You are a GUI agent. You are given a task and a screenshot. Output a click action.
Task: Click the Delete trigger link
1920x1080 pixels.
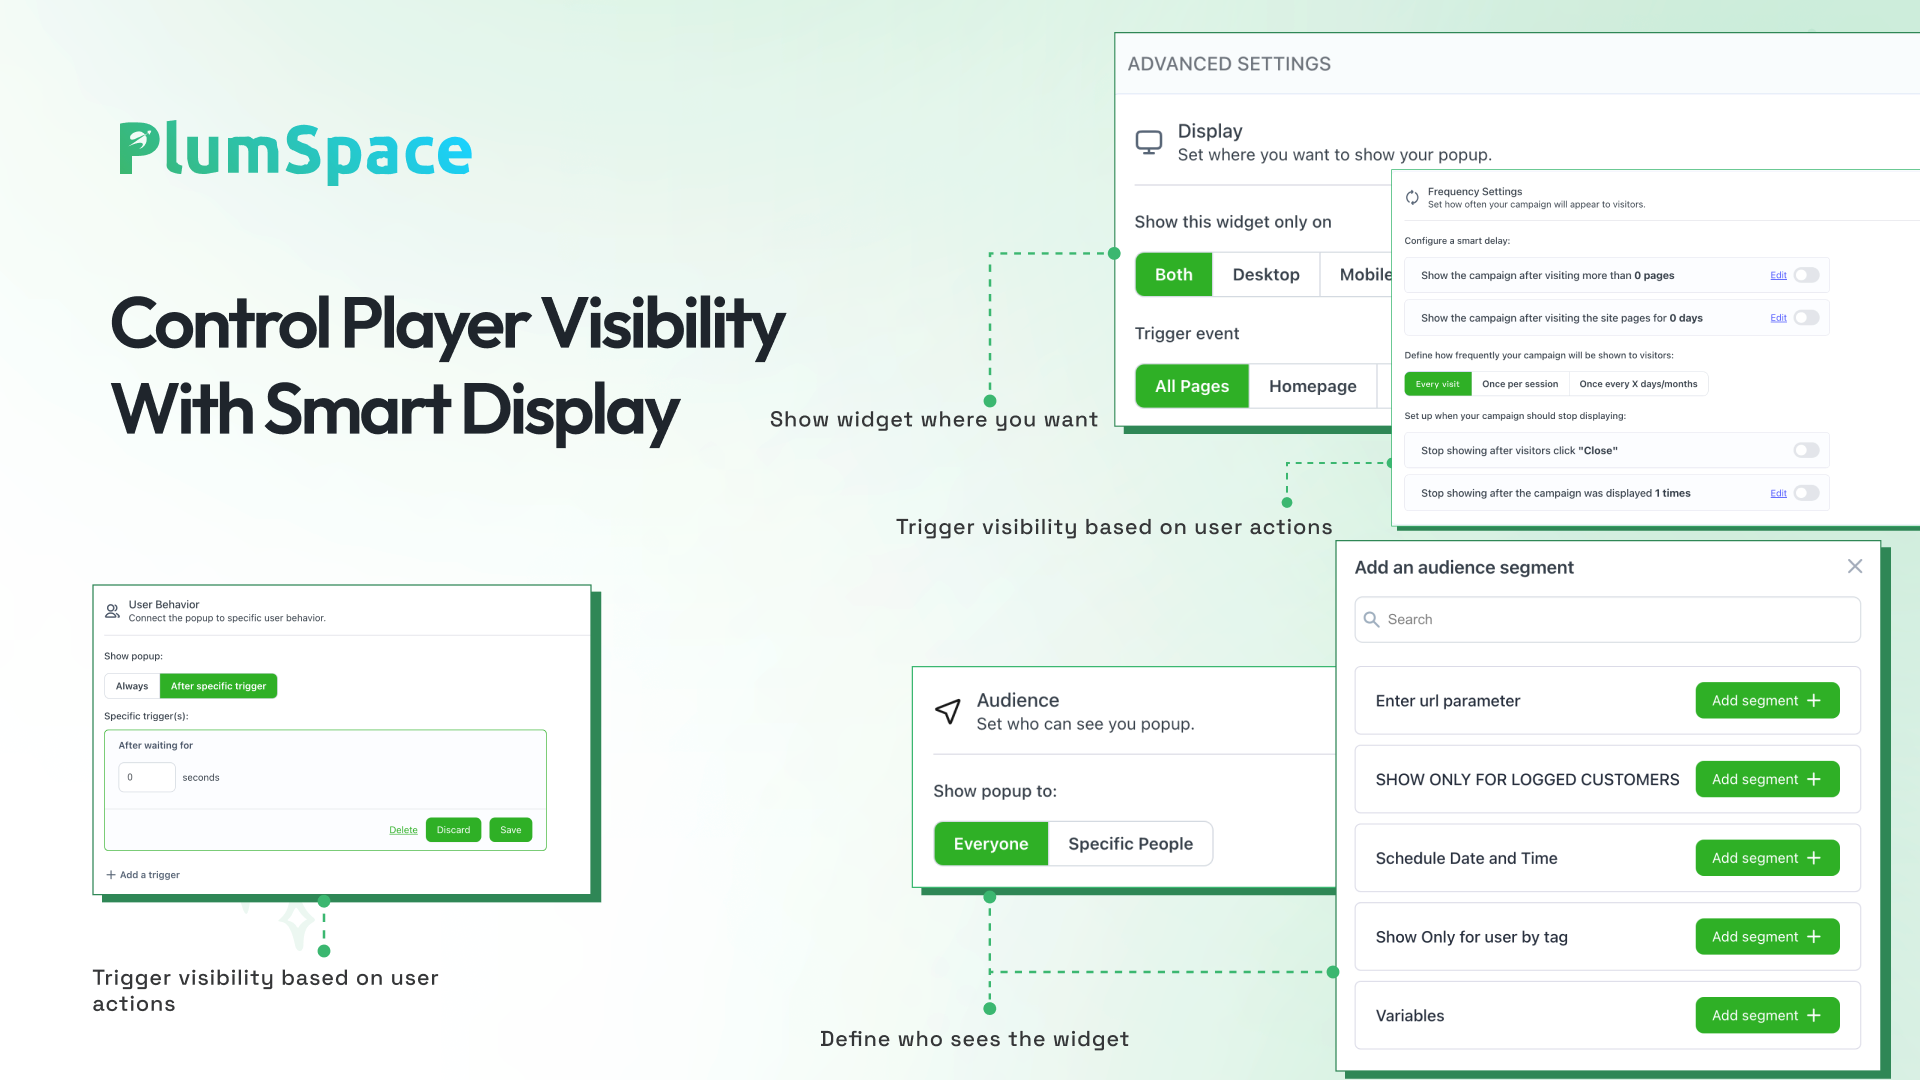[403, 830]
